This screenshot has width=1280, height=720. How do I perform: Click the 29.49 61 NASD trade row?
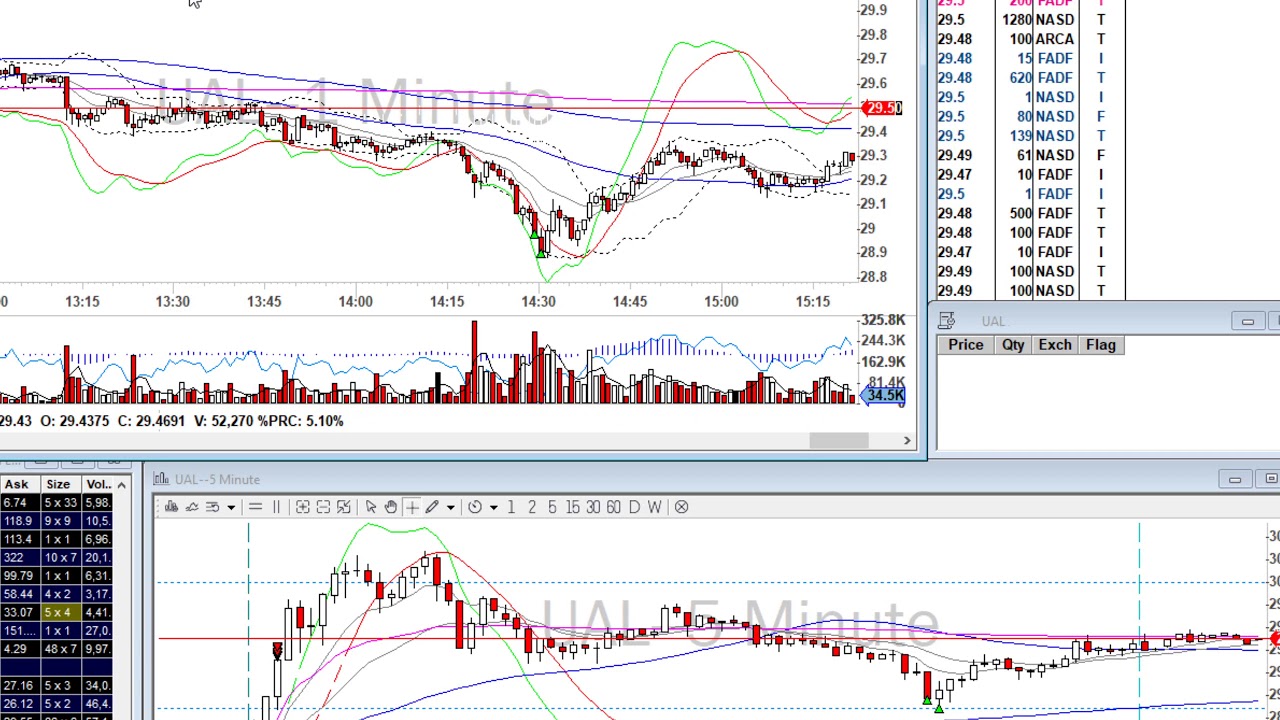1030,155
